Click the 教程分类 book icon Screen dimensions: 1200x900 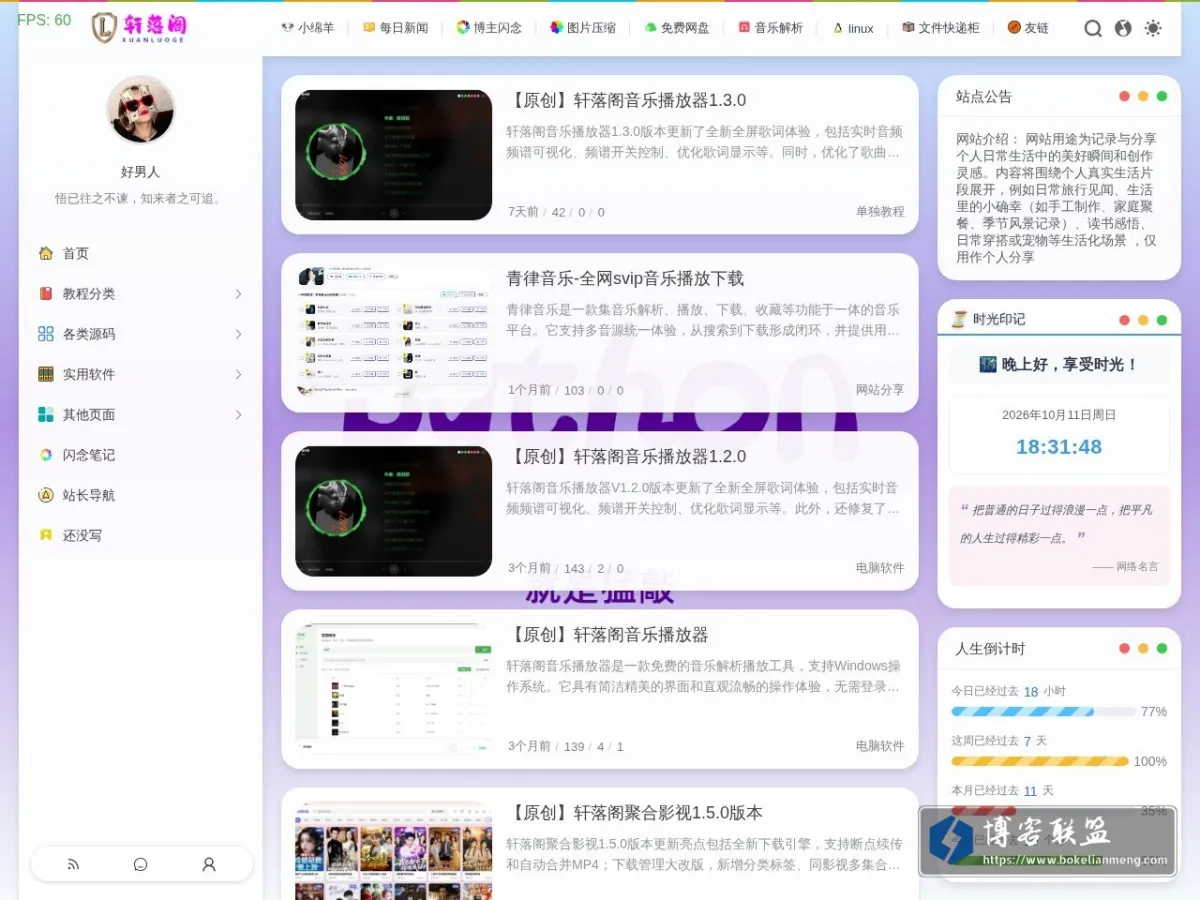(x=46, y=293)
